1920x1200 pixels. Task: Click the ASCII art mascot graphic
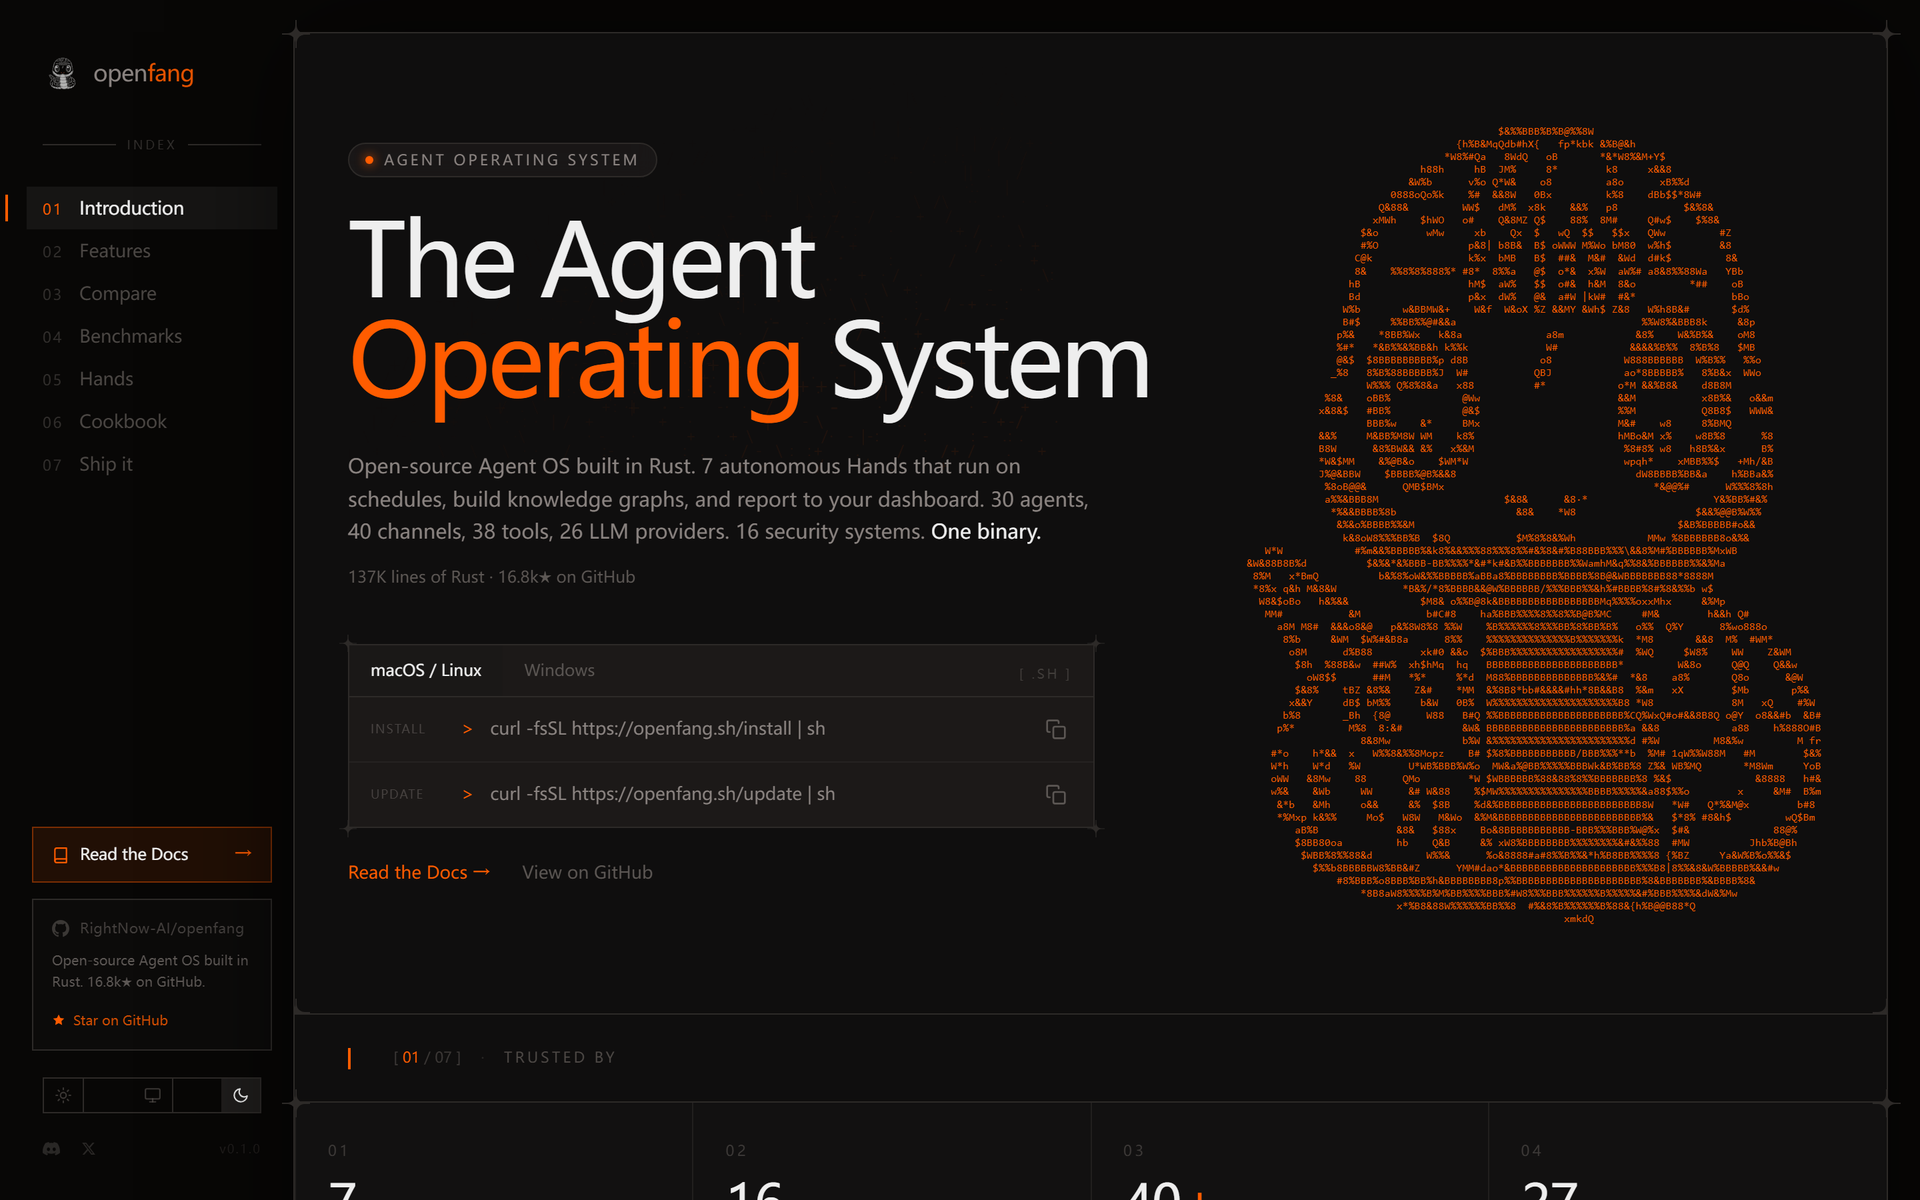(1535, 525)
